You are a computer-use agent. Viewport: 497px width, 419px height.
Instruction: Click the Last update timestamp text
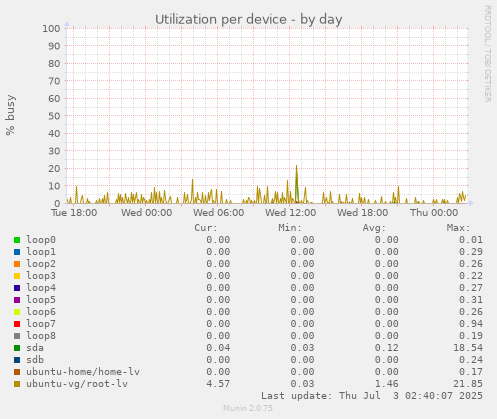point(372,396)
